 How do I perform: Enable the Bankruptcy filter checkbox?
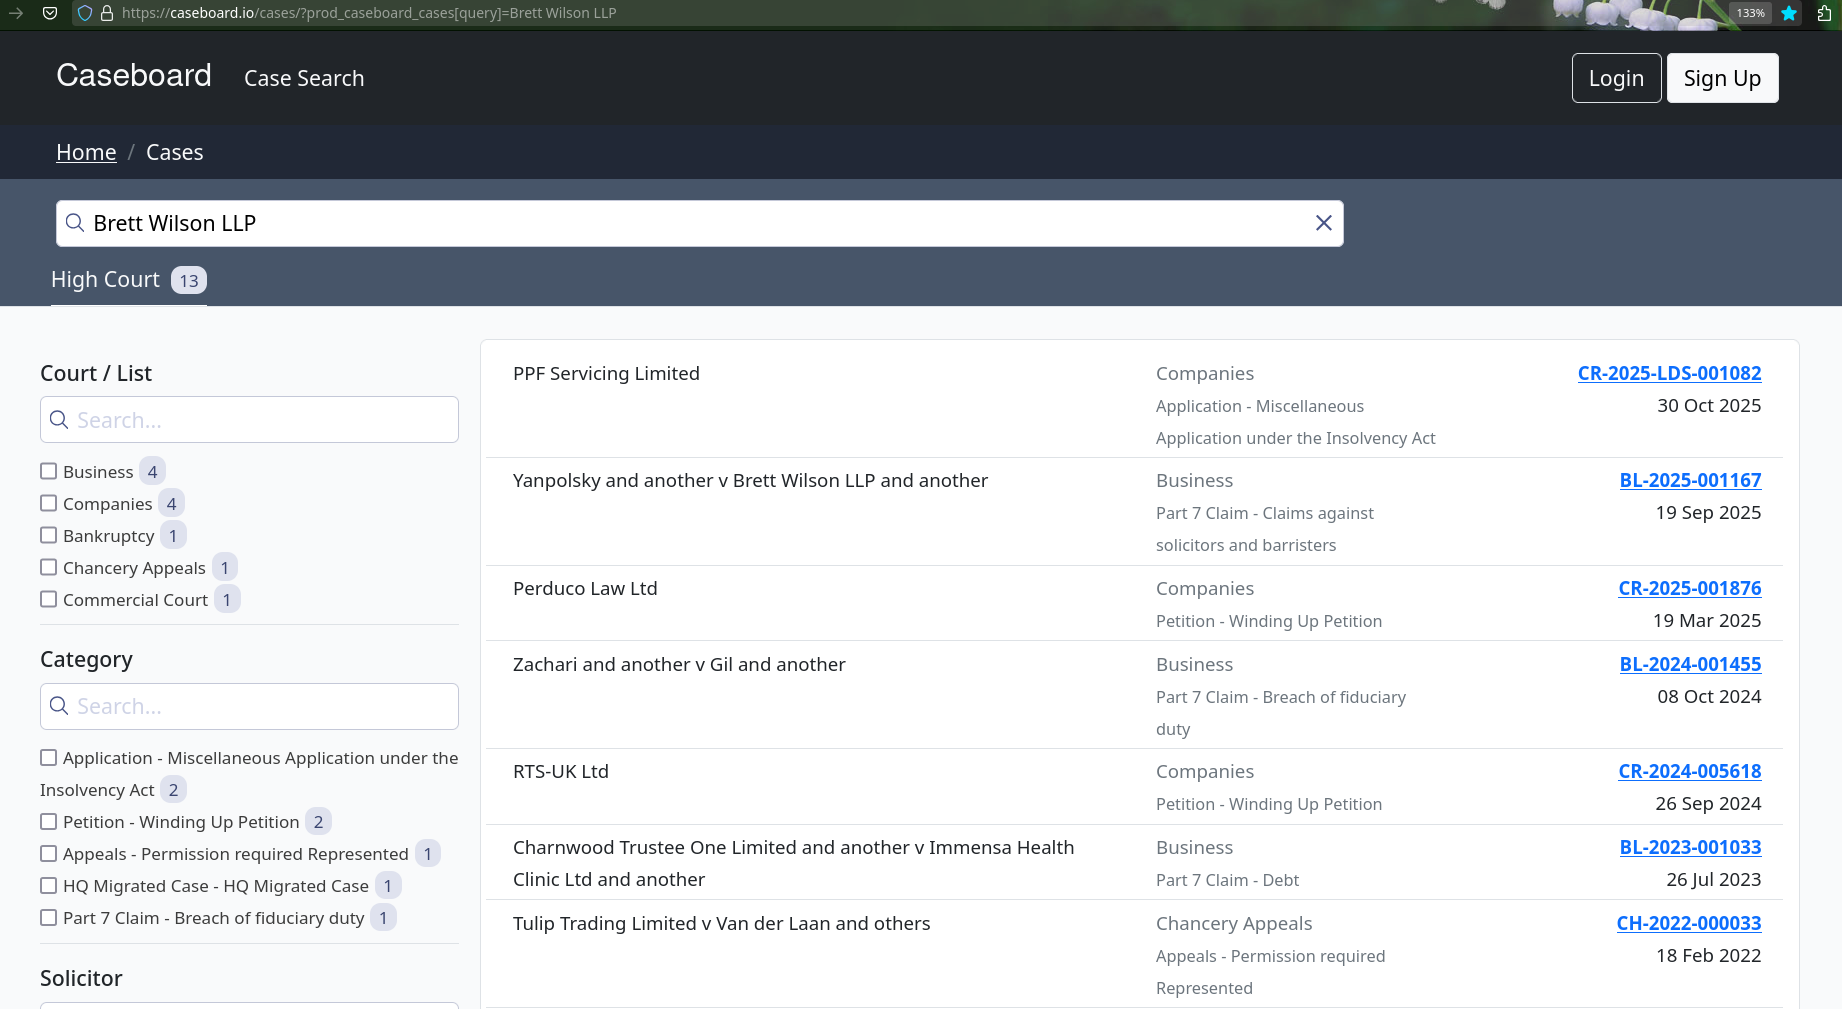(48, 535)
